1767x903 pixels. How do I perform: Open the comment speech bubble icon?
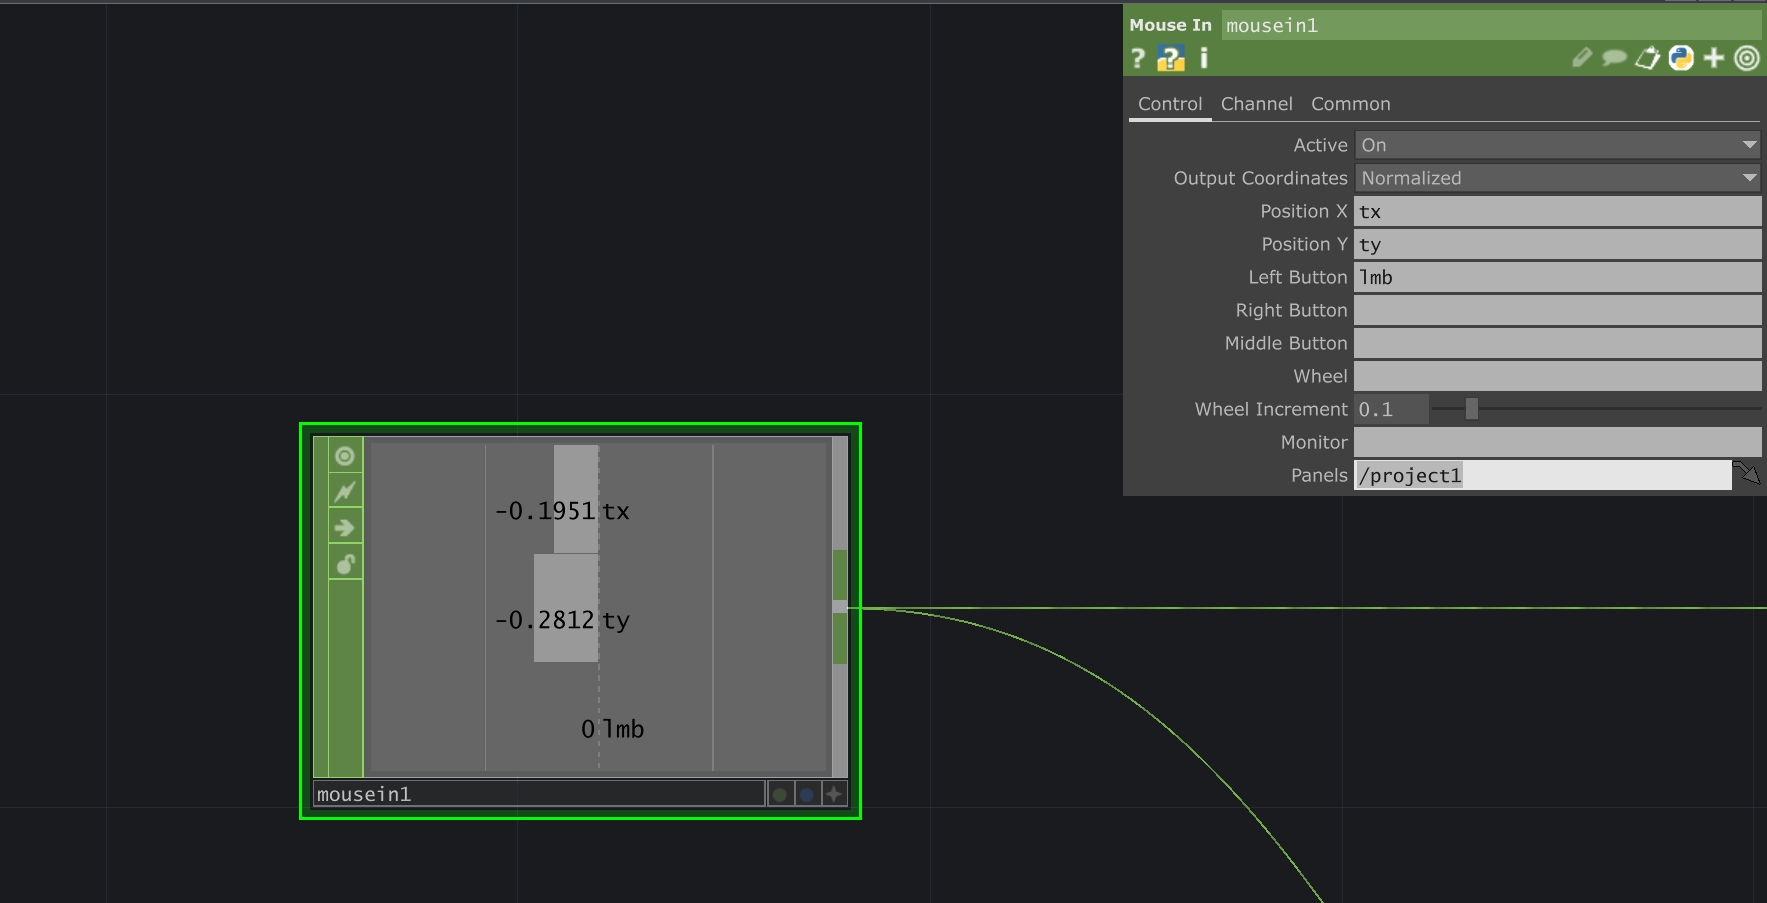pyautogui.click(x=1614, y=59)
